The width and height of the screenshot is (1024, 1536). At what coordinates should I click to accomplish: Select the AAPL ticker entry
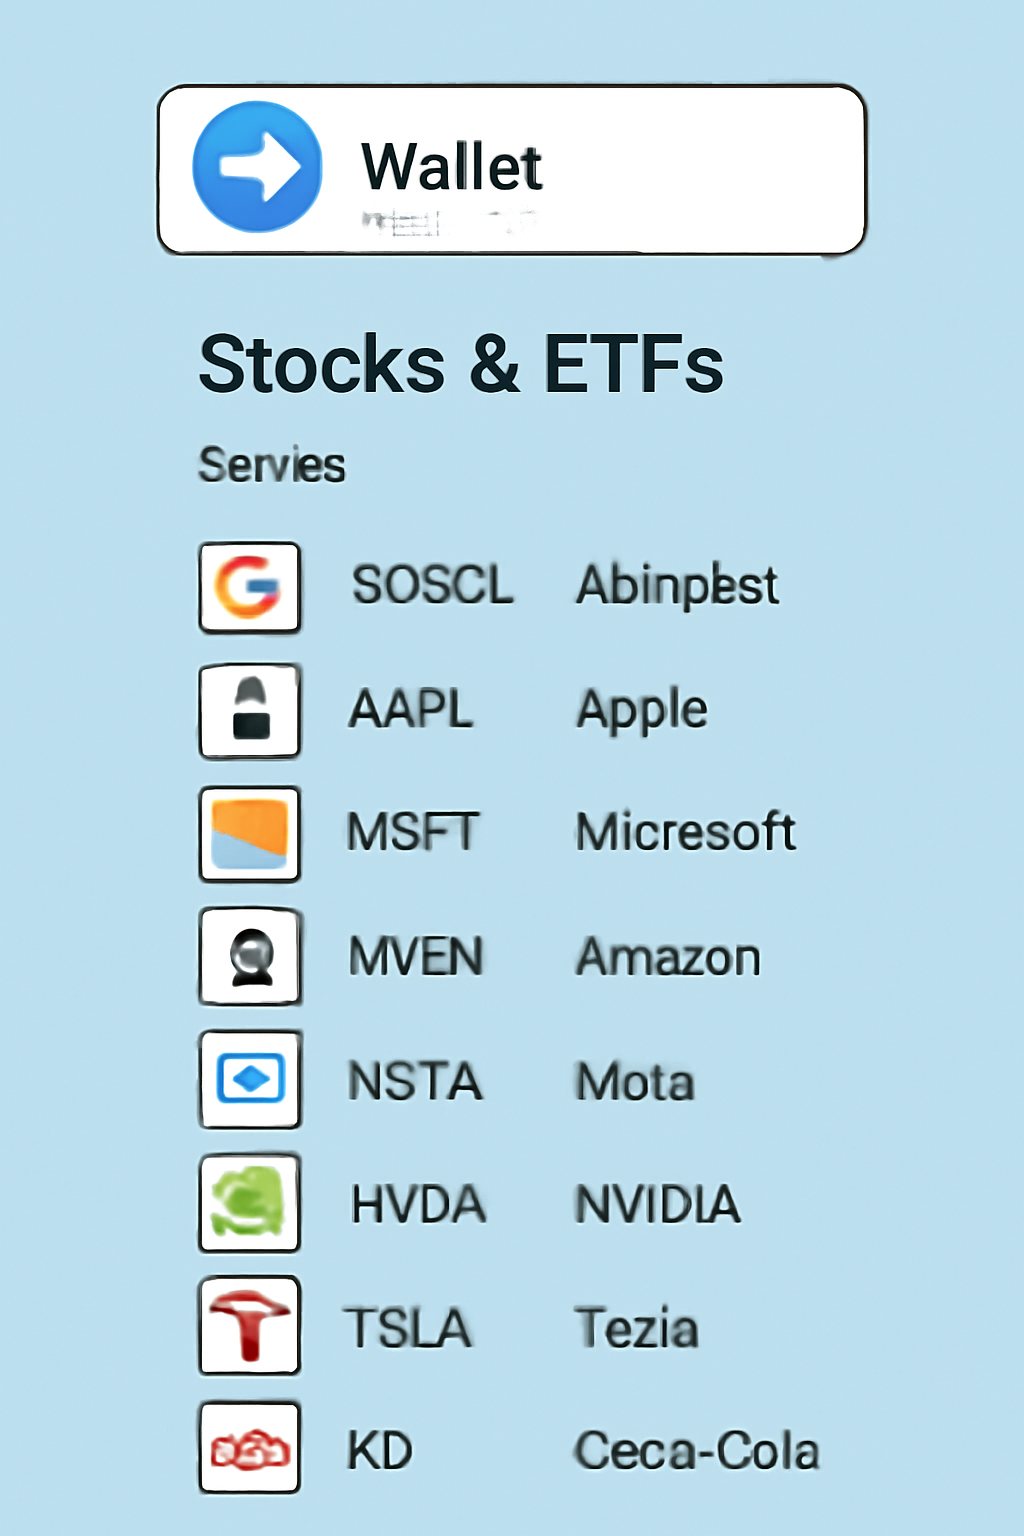pos(411,710)
